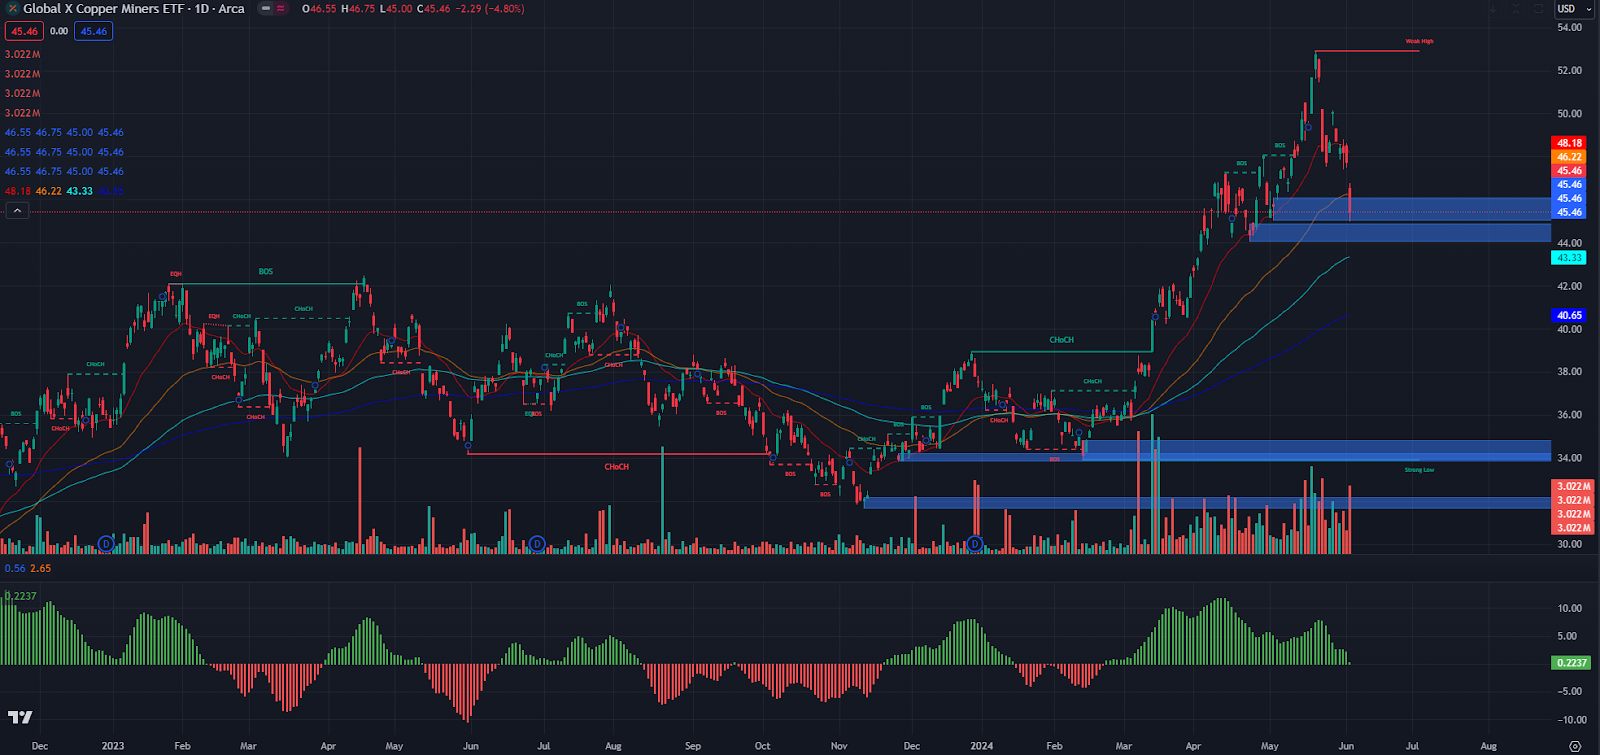
Task: Click the Aug label at right of time axis
Action: click(x=1488, y=746)
